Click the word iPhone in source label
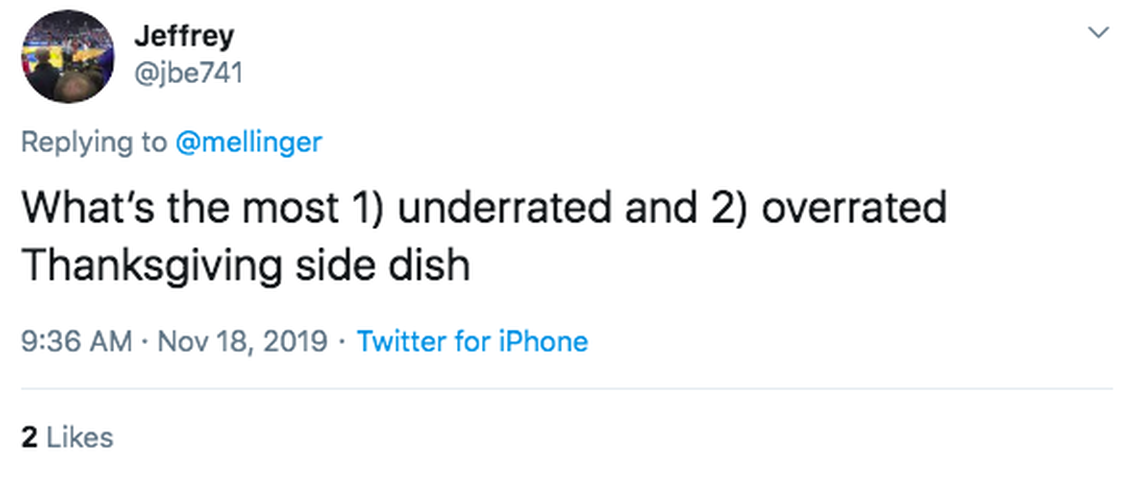This screenshot has width=1140, height=478. (541, 342)
